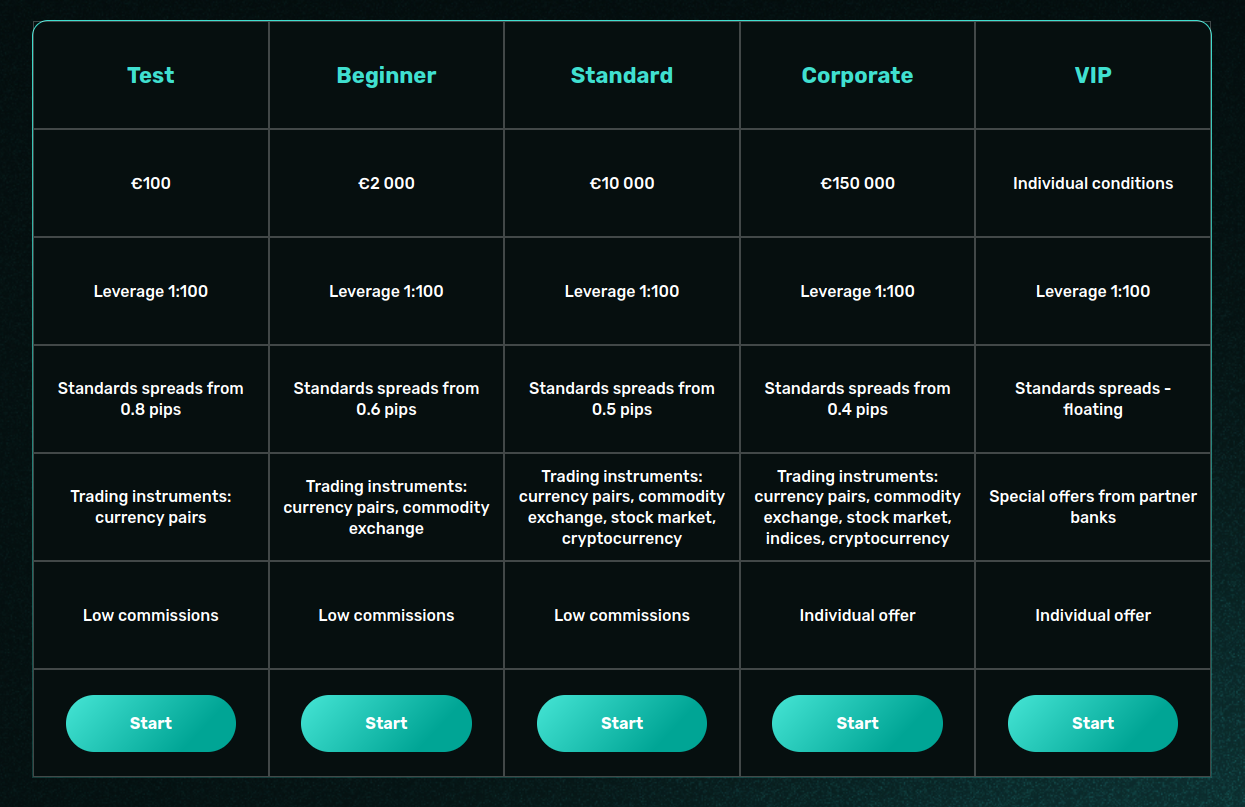Click Special offers from partner banks

point(1093,507)
